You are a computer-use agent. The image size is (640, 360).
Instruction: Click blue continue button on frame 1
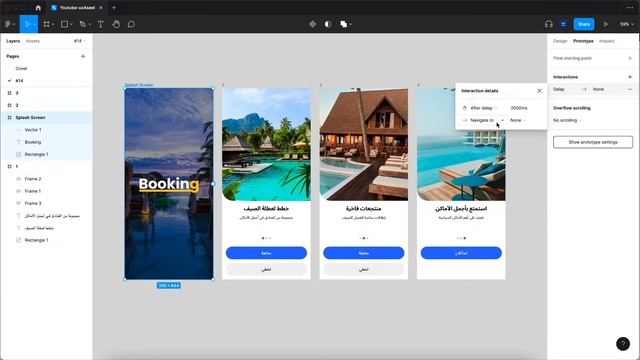[266, 253]
